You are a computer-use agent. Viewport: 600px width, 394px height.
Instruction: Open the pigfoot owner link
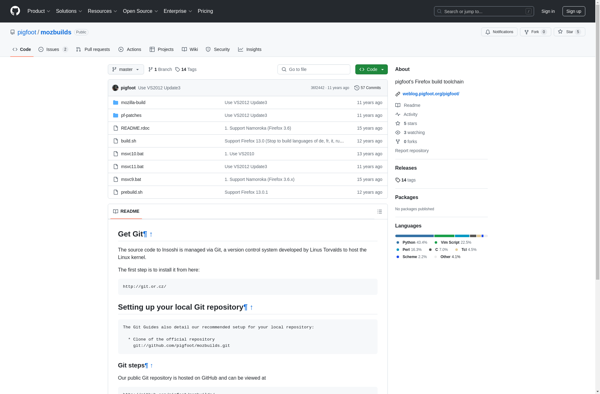tap(27, 32)
